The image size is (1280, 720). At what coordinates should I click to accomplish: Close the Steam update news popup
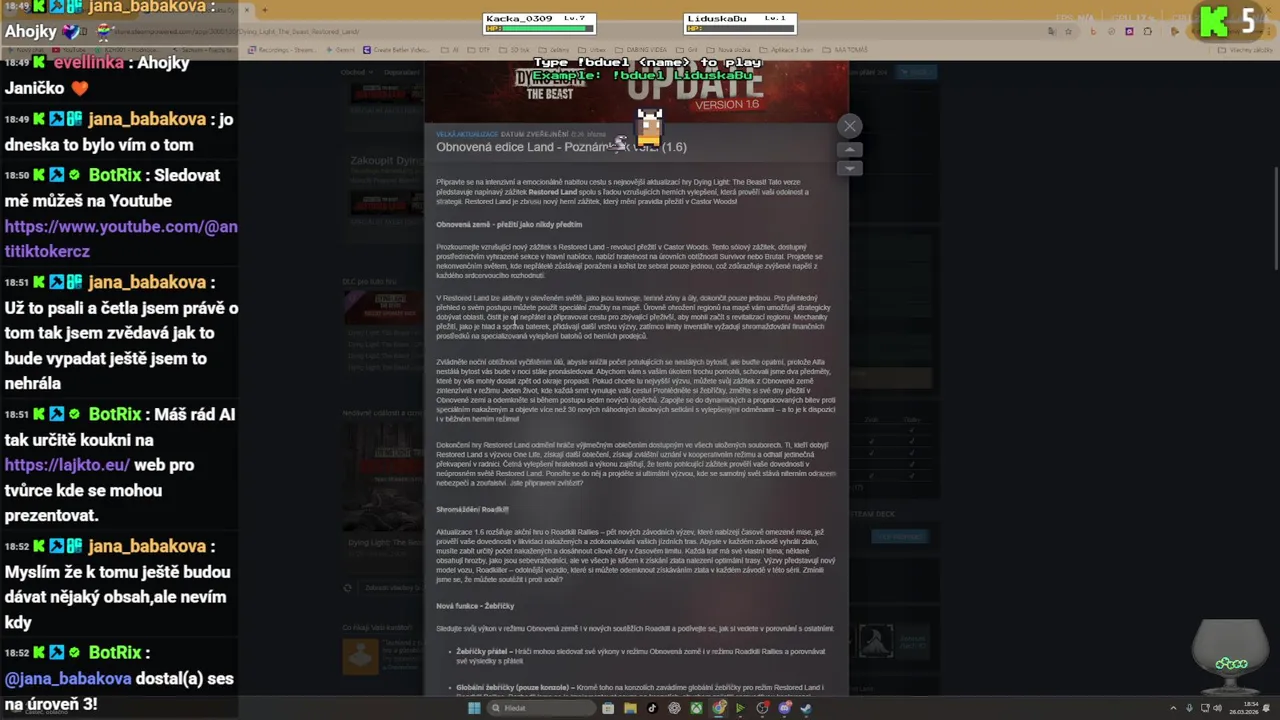point(849,126)
